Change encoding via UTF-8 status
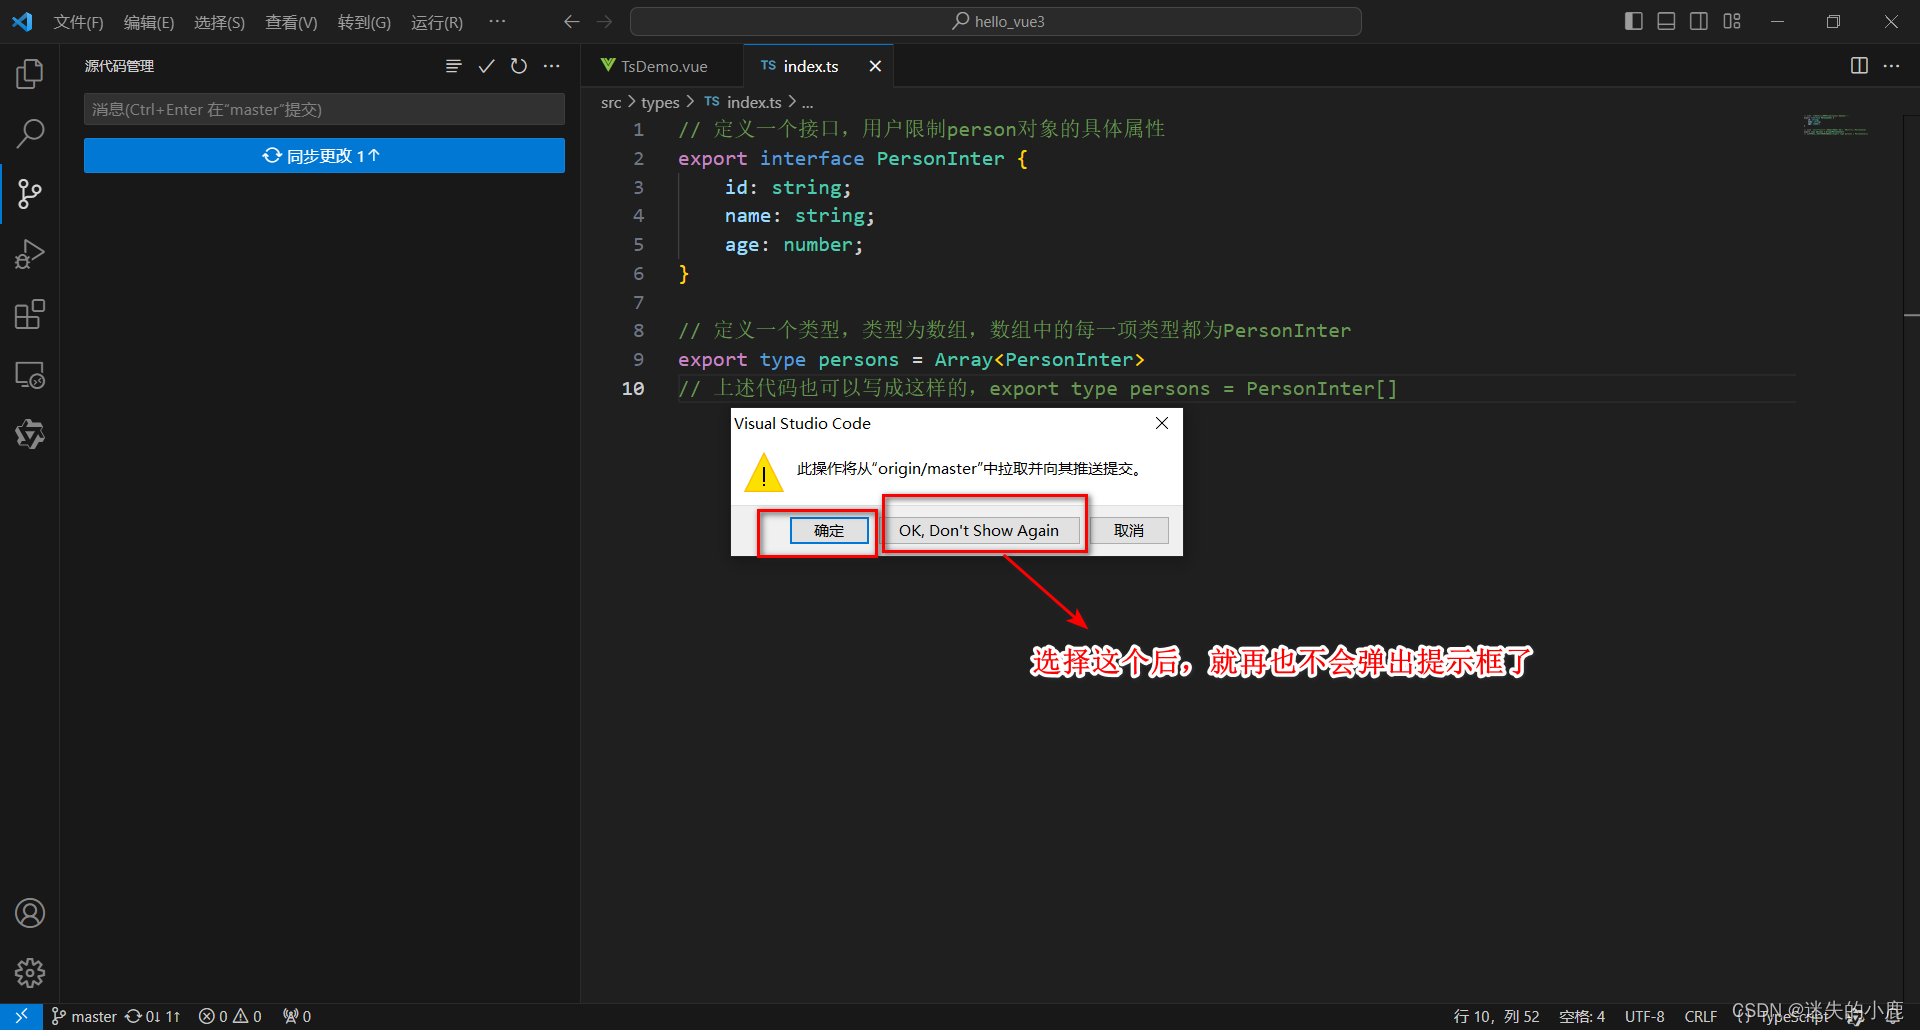Viewport: 1920px width, 1030px height. point(1645,1016)
